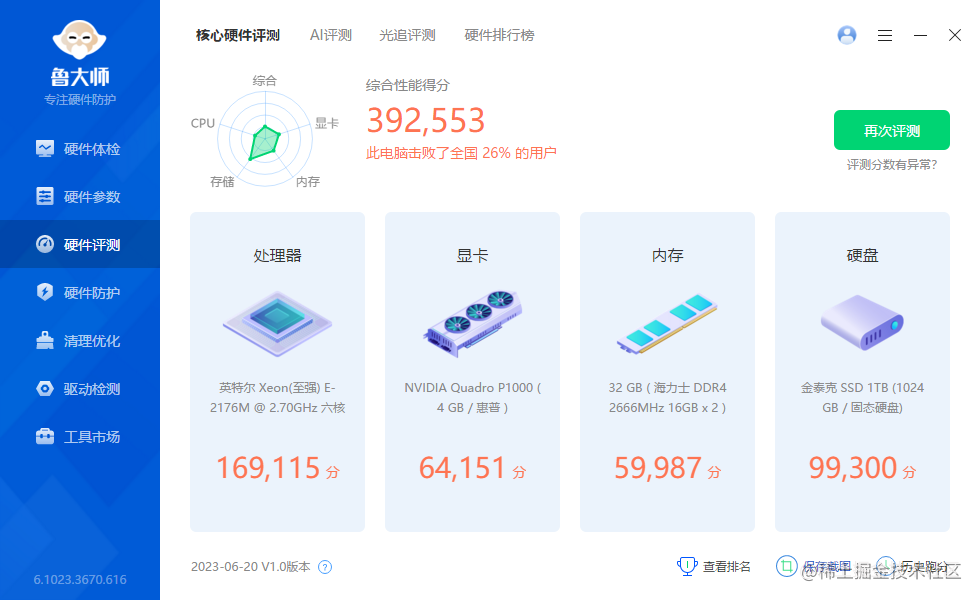Click the 2023-06-20 V1.0版本 text
This screenshot has height=600, width=980.
(251, 567)
